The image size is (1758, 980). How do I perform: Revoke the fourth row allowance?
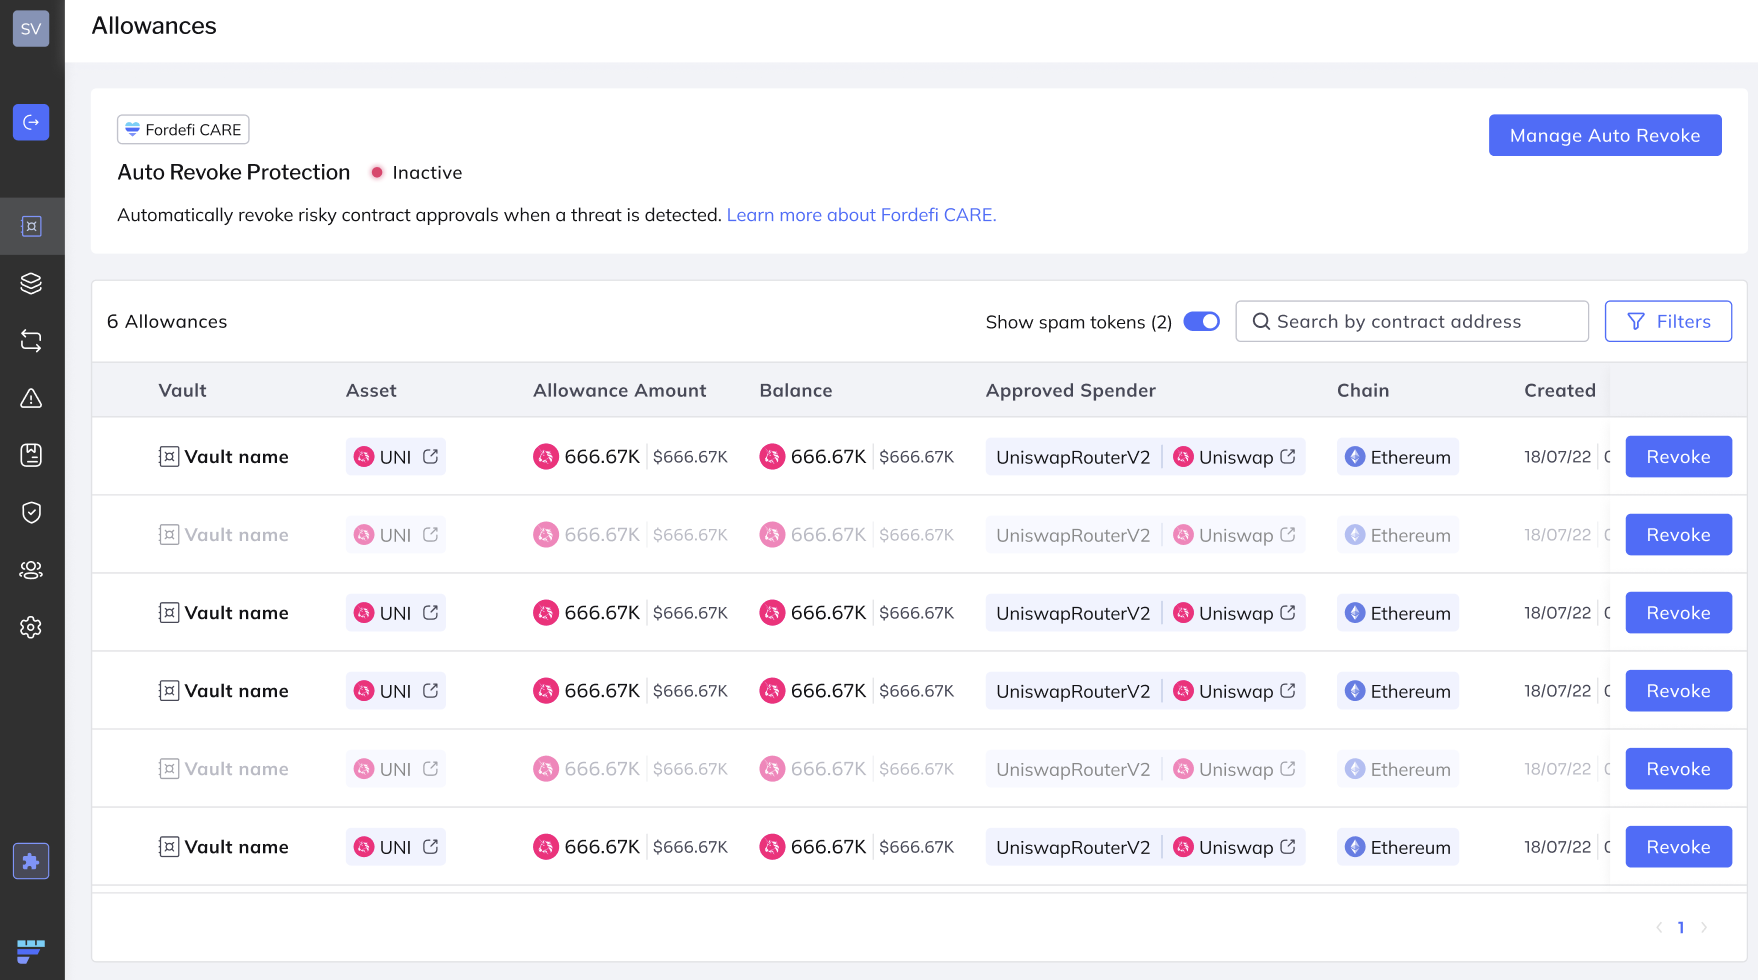(x=1678, y=691)
